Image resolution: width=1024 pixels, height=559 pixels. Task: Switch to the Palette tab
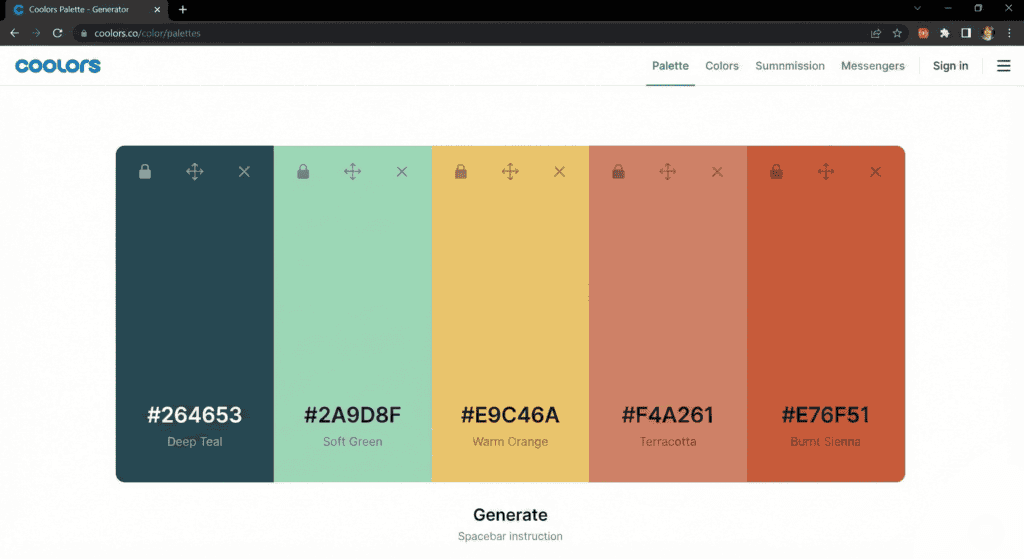670,66
